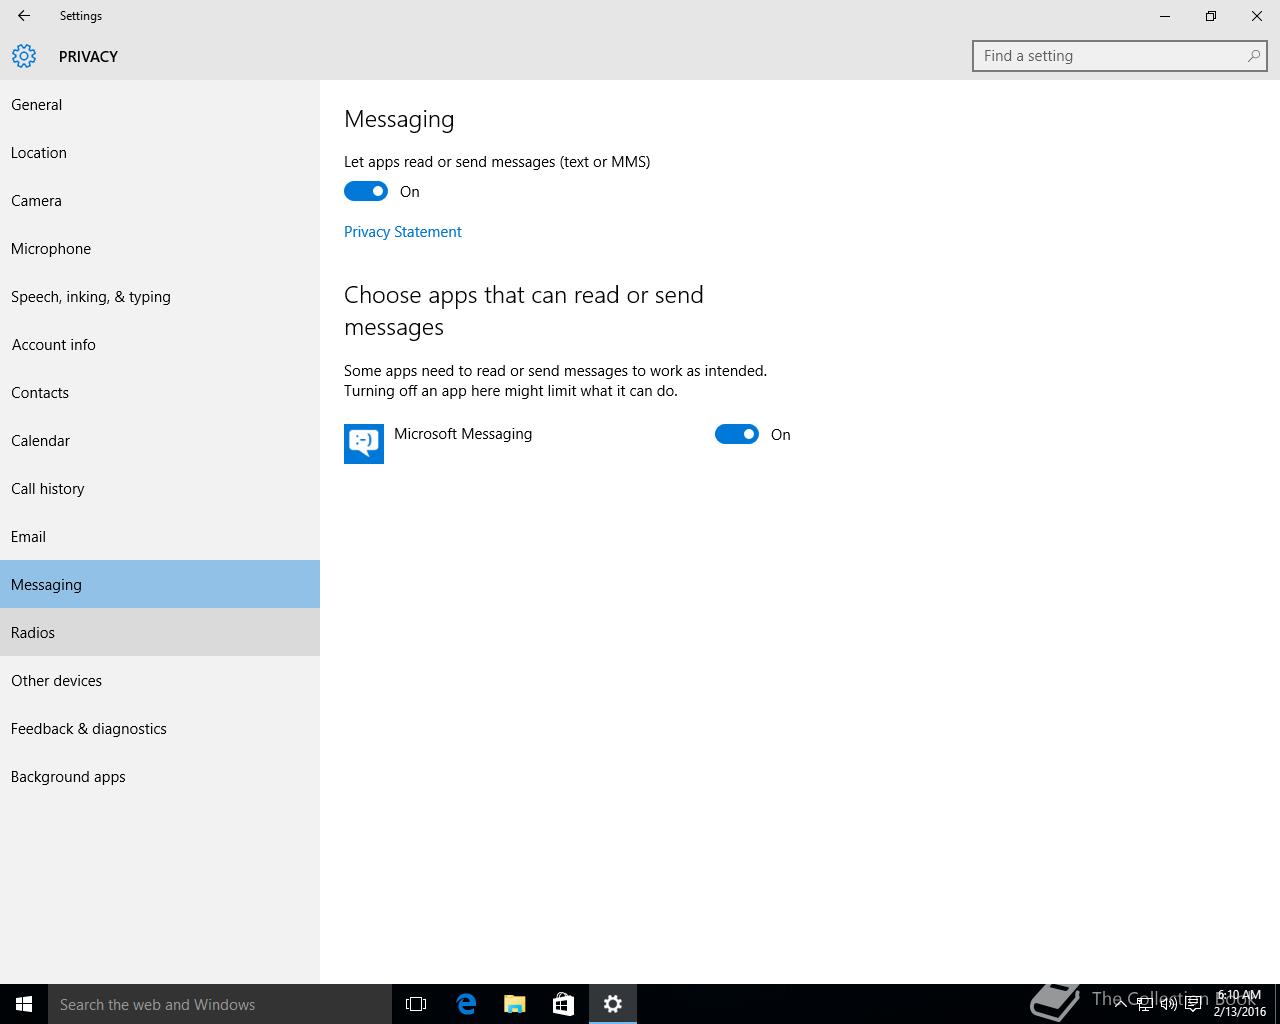Go to Contacts privacy settings
The width and height of the screenshot is (1280, 1024).
(x=160, y=392)
